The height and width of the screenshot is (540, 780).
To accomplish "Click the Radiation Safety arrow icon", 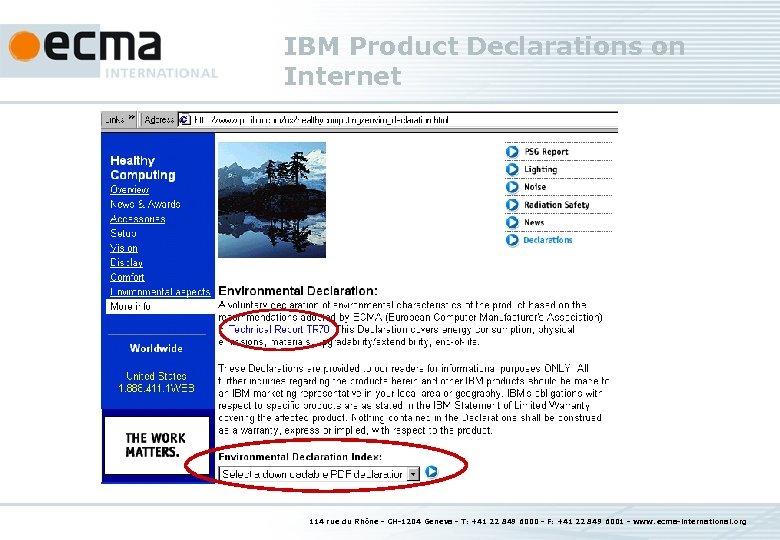I will 512,205.
